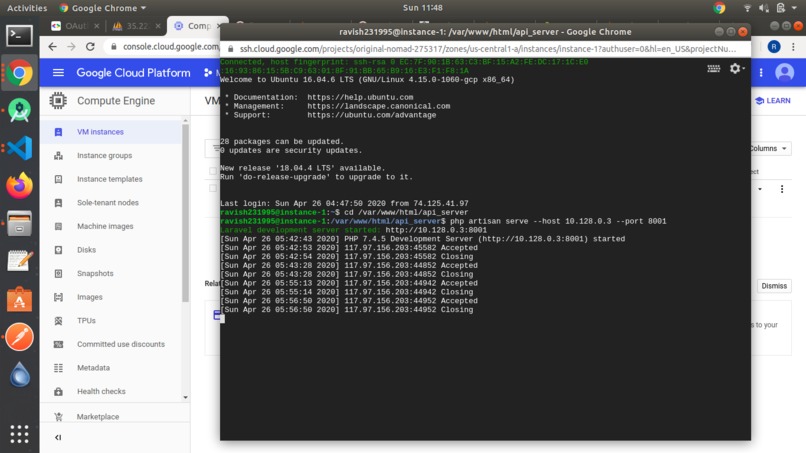Open the Files manager in the dock
The image size is (806, 453).
[x=19, y=224]
